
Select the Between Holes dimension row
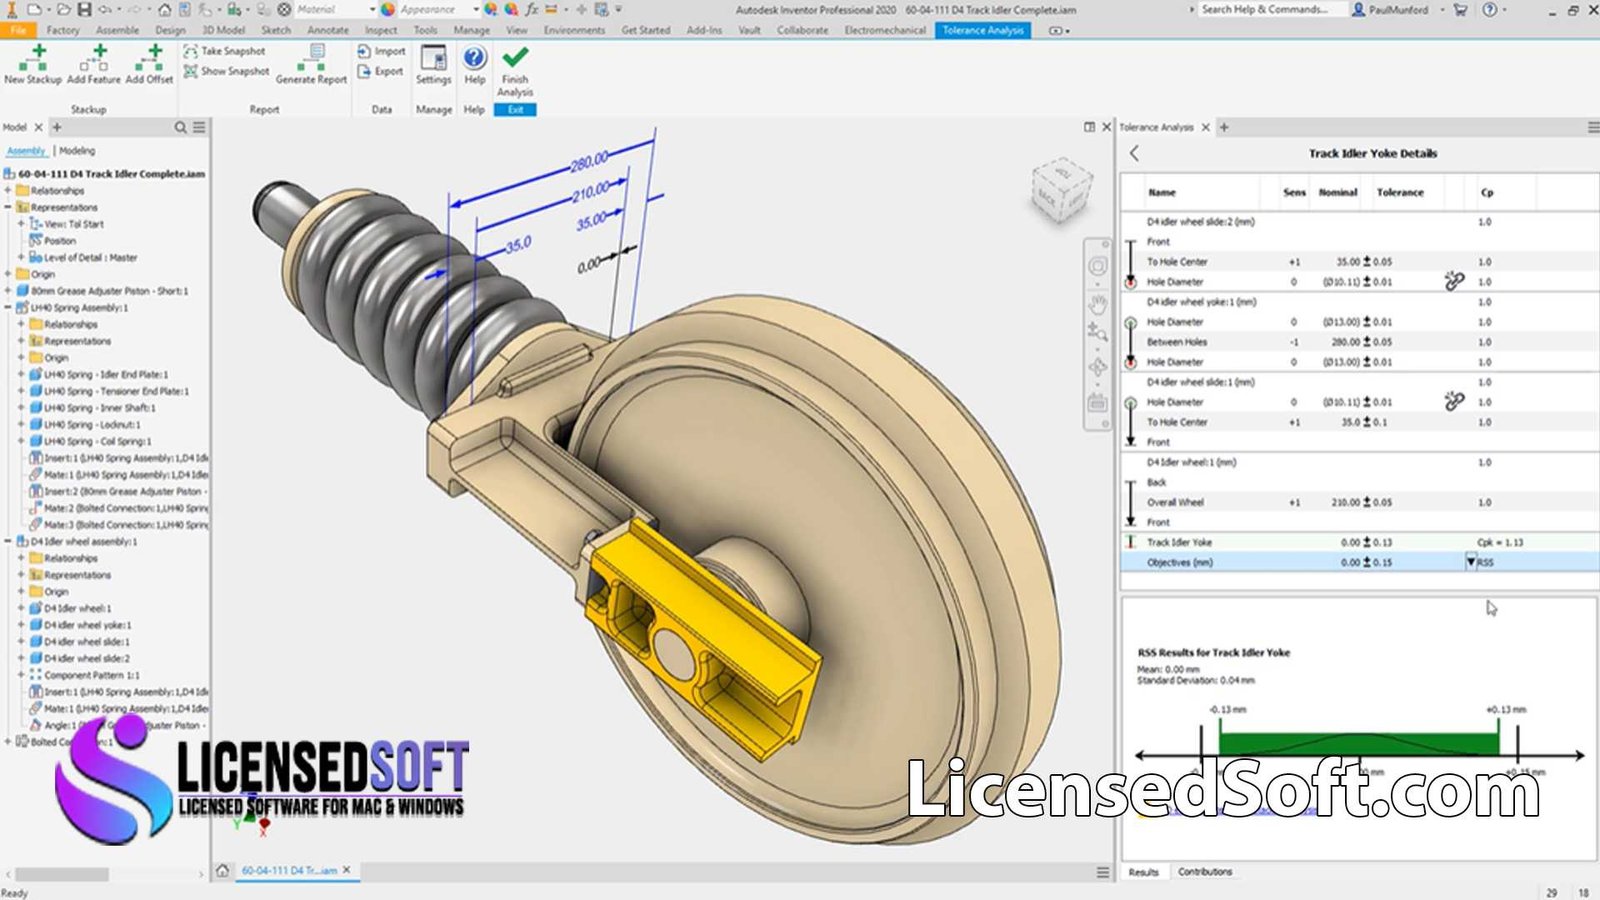[x=1358, y=341]
